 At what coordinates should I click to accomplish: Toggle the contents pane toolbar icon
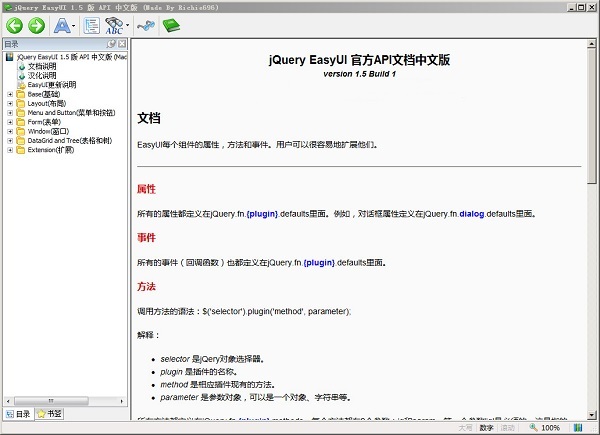91,26
